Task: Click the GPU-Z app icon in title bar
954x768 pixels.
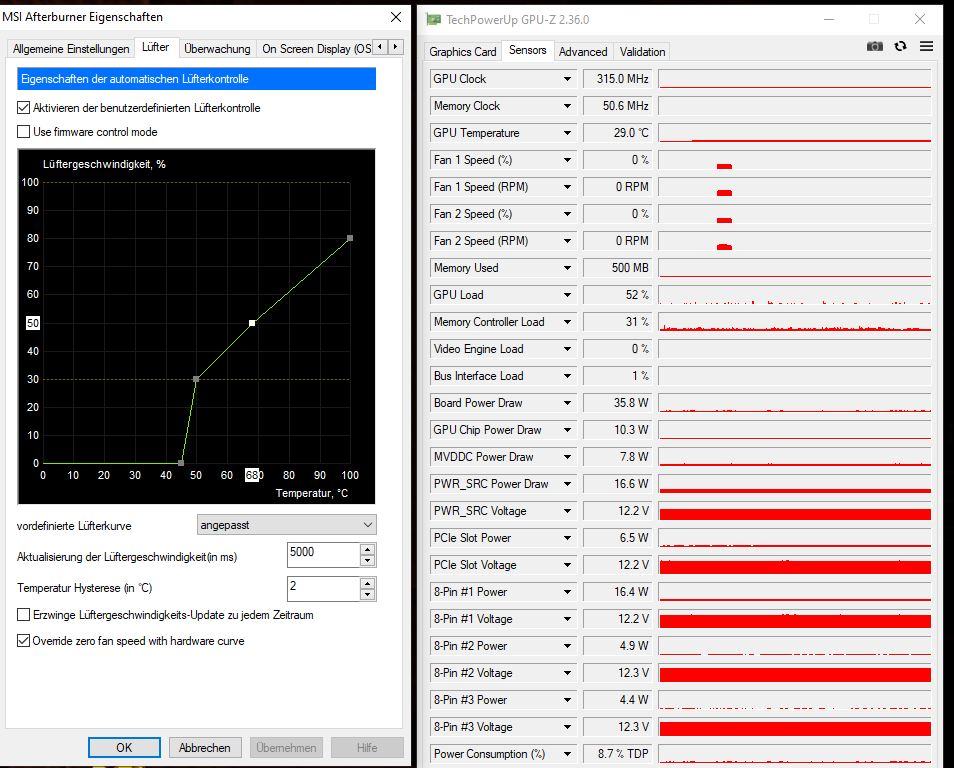Action: 433,19
